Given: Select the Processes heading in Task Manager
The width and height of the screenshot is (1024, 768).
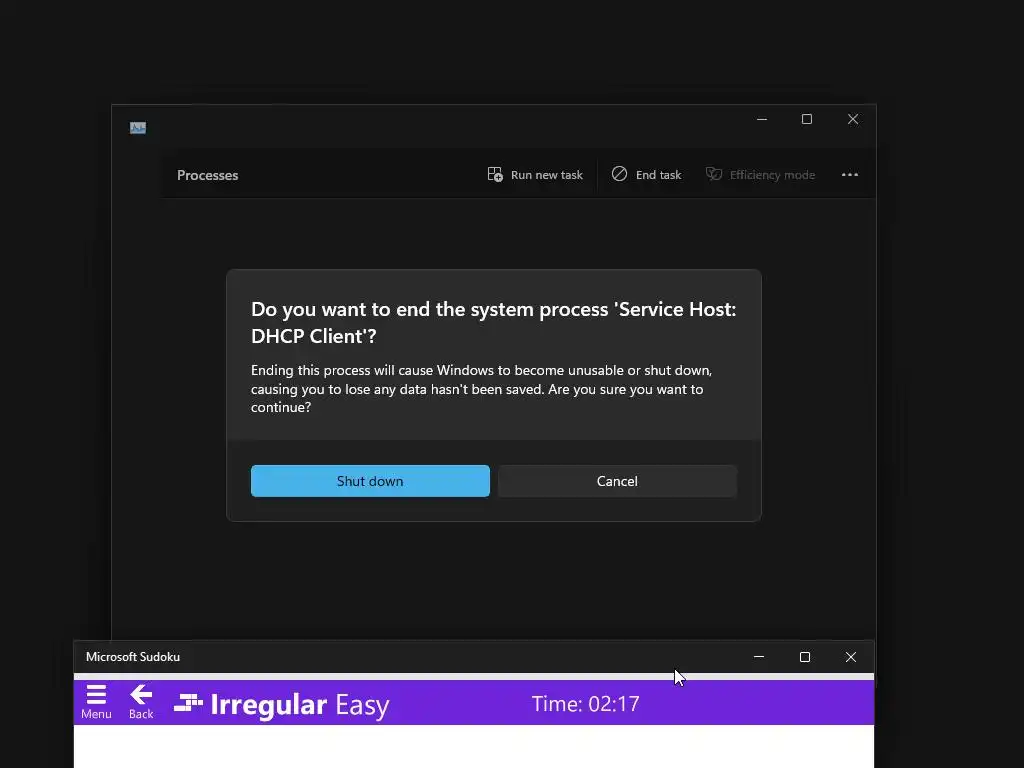Looking at the screenshot, I should (208, 175).
